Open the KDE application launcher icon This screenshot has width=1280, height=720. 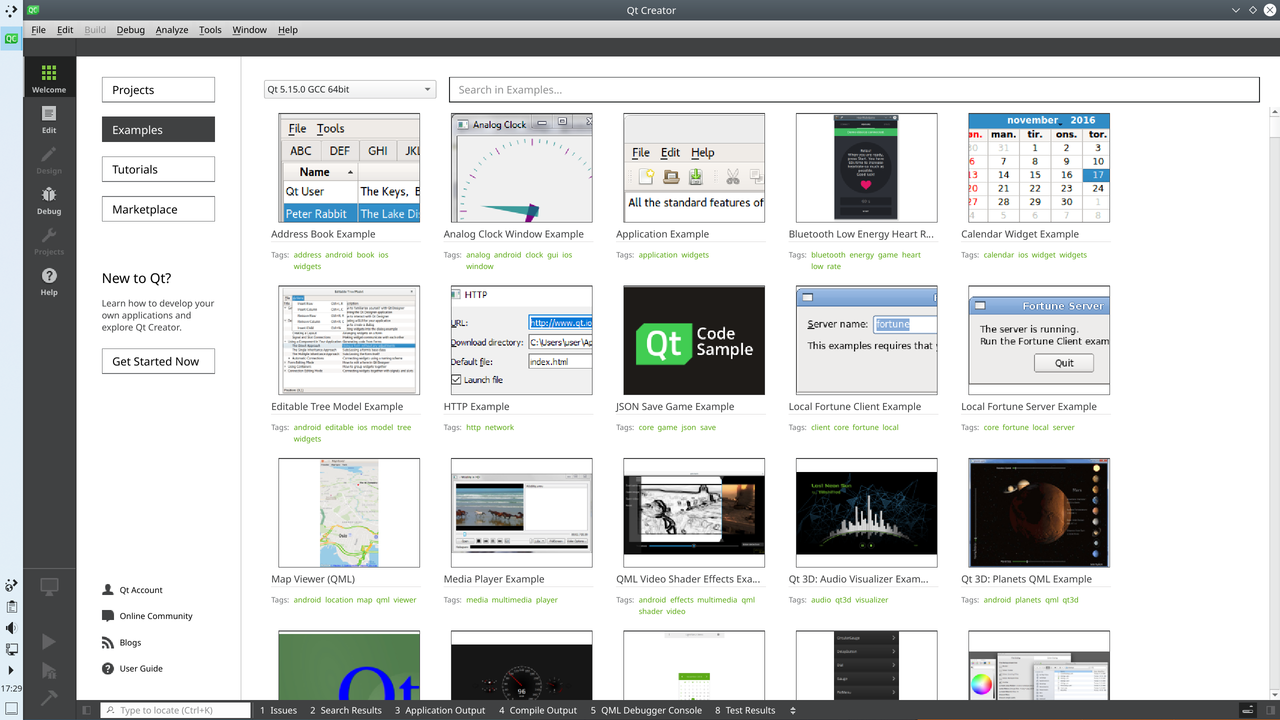pos(11,10)
